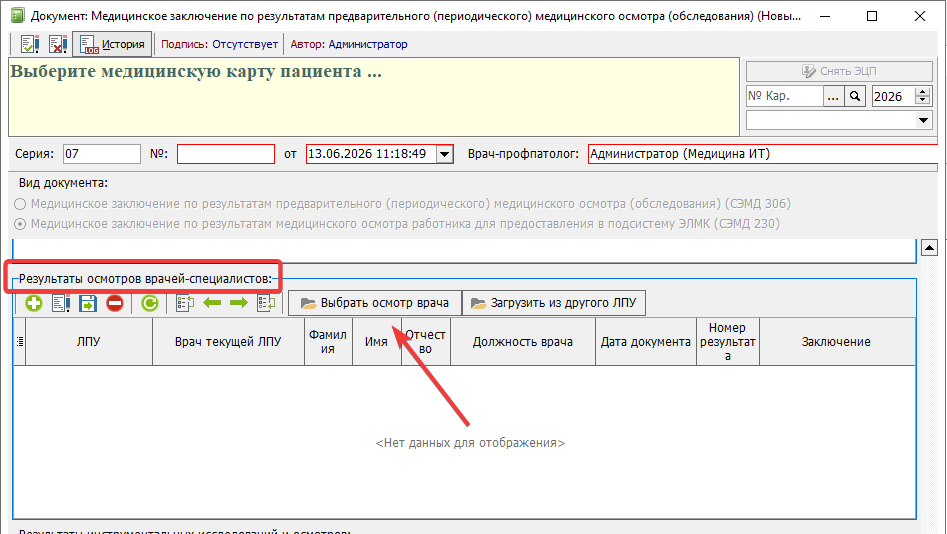Click the green refresh icon
947x534 pixels.
pos(150,303)
